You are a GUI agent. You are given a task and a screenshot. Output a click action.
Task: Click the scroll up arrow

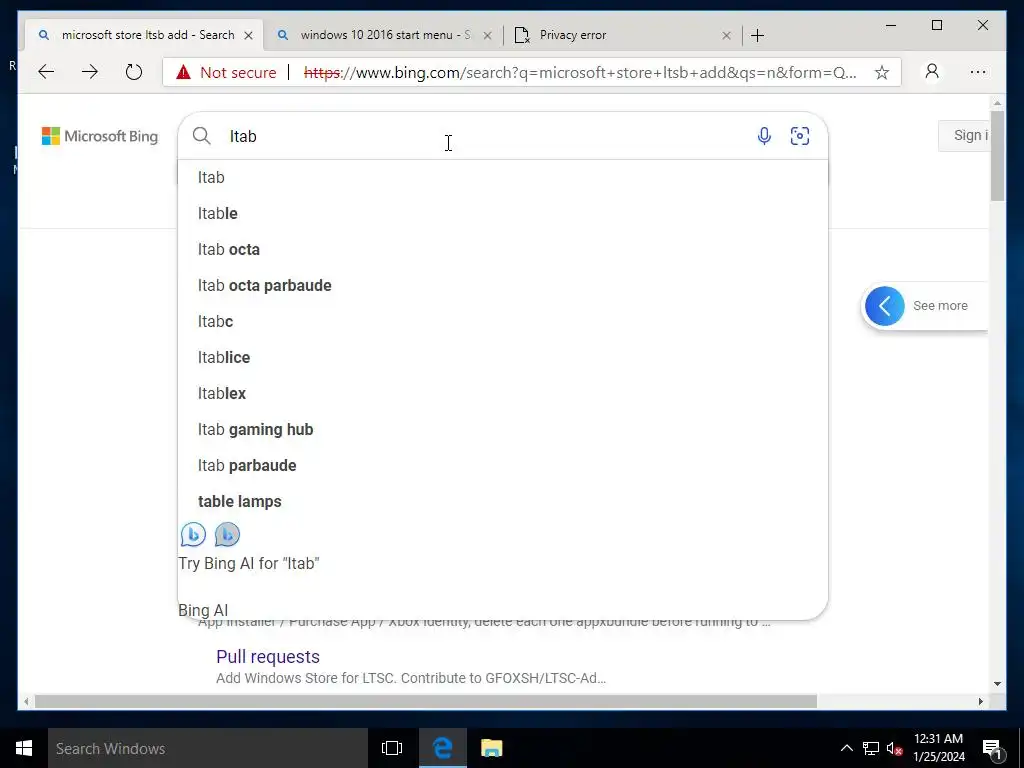997,103
